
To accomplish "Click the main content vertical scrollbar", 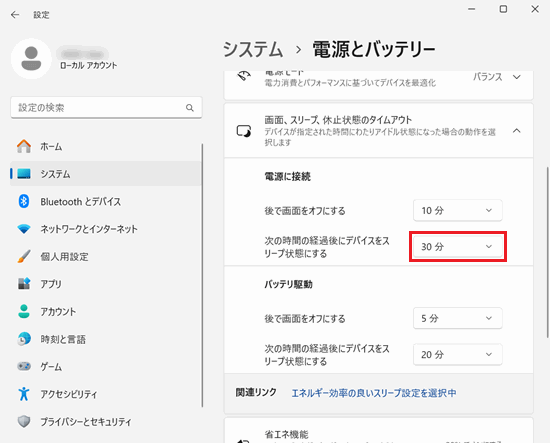I will [548, 253].
